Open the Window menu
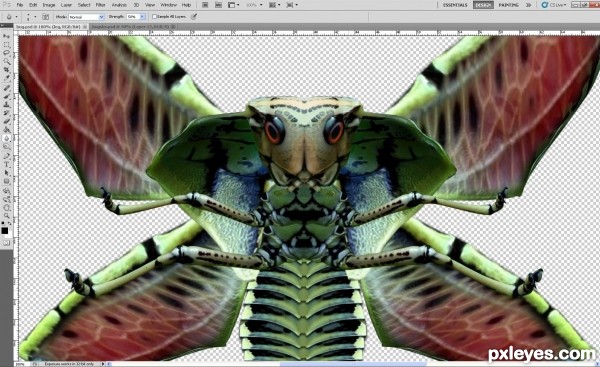The height and width of the screenshot is (367, 600). point(168,5)
